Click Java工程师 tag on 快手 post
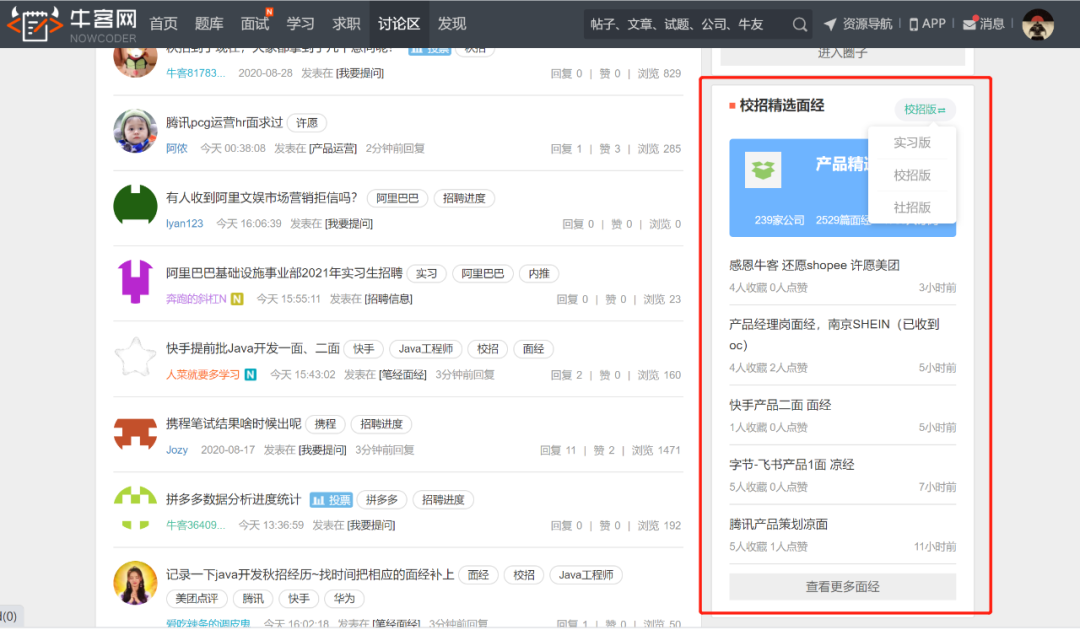This screenshot has width=1080, height=630. pyautogui.click(x=426, y=350)
